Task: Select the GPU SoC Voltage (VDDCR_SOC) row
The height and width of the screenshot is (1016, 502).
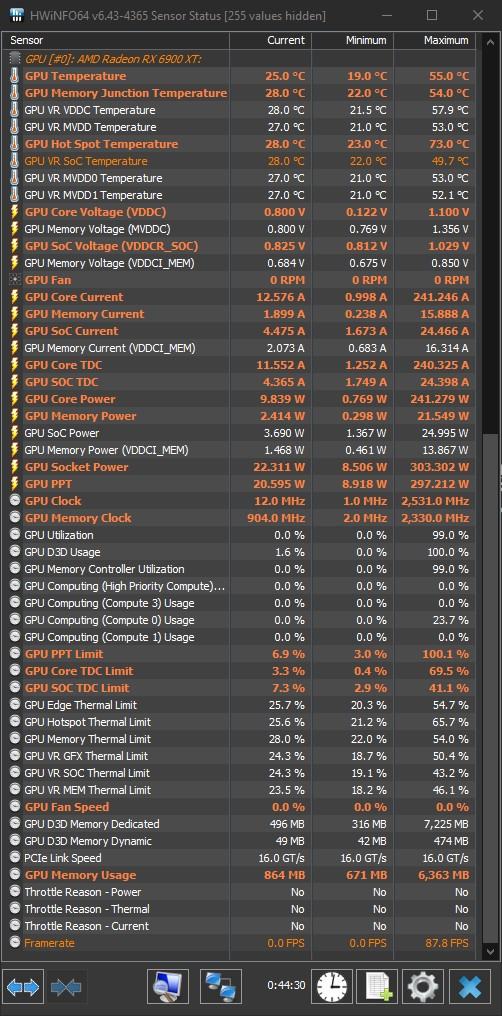Action: pos(240,246)
